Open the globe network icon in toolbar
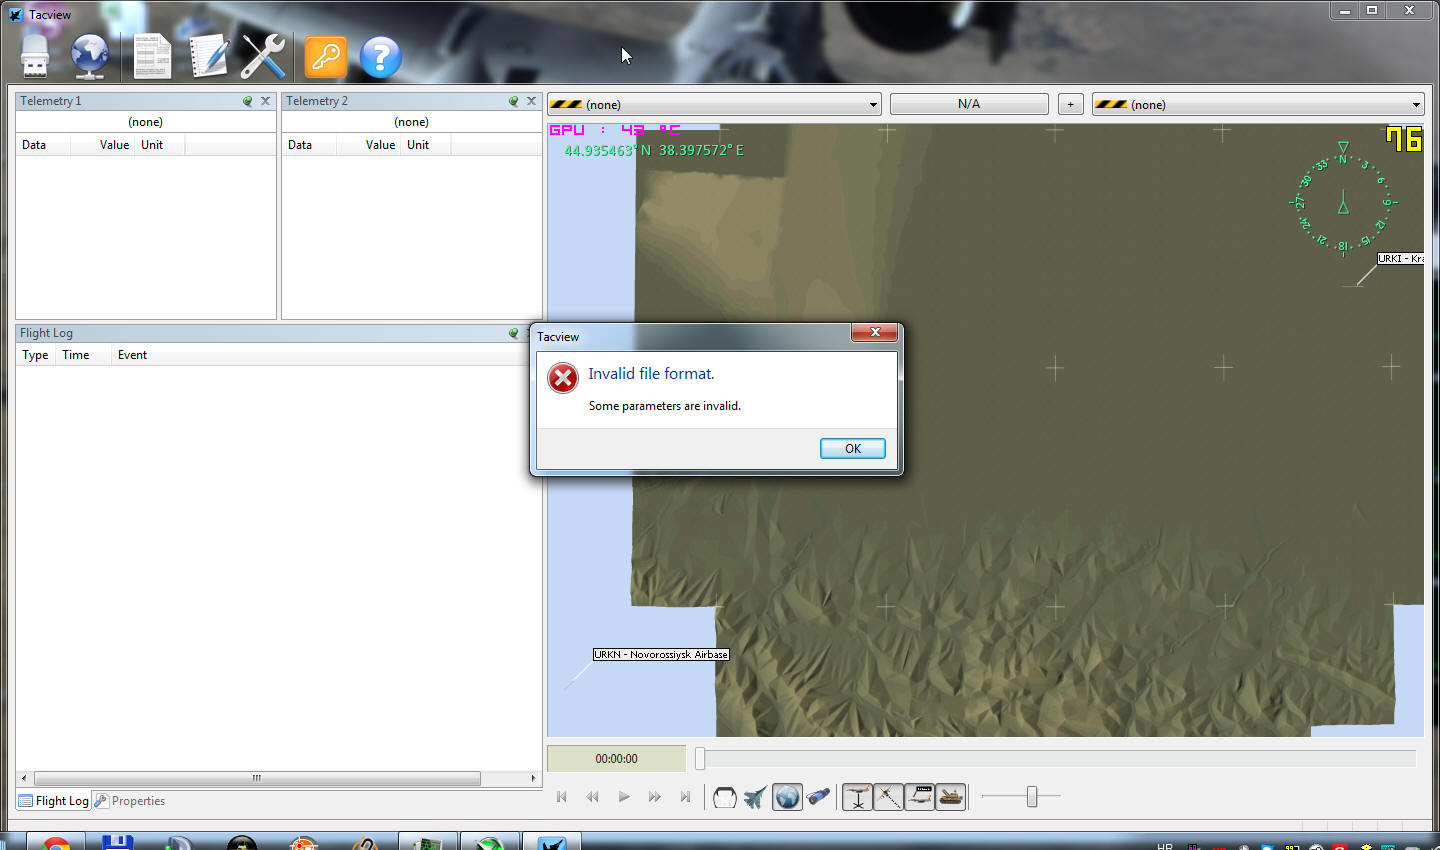 coord(90,57)
